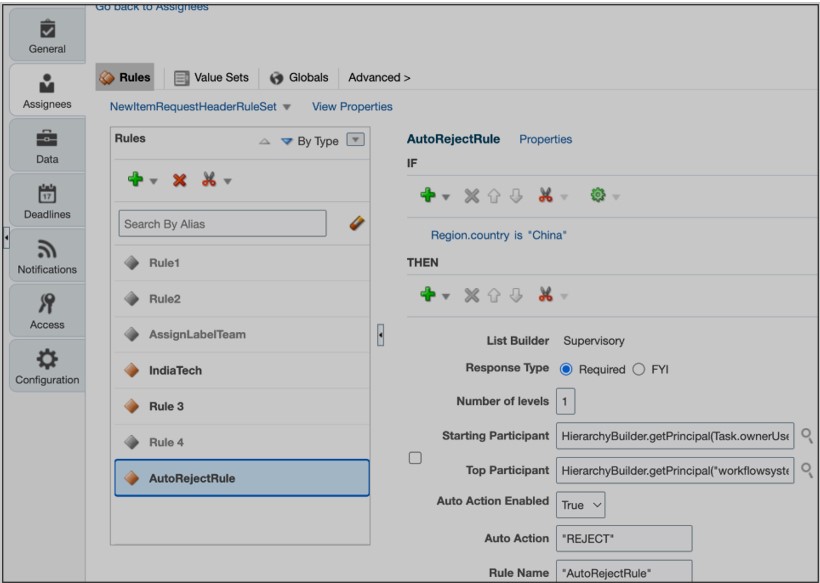Click the Go back to Assignees link
The width and height of the screenshot is (820, 583).
[154, 7]
